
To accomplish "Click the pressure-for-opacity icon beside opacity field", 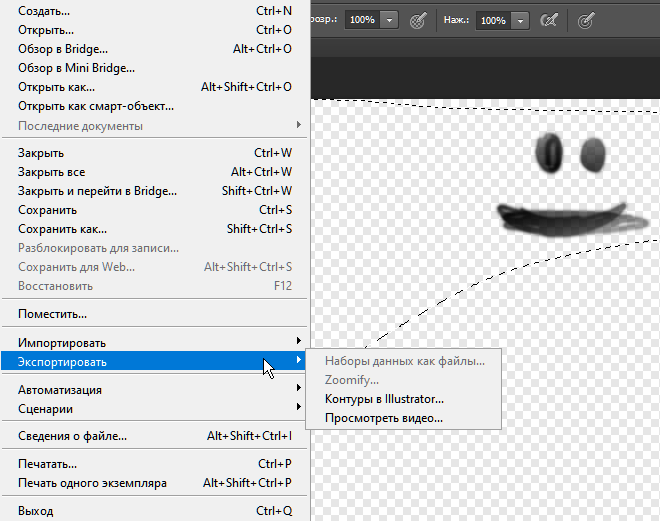I will pyautogui.click(x=421, y=20).
